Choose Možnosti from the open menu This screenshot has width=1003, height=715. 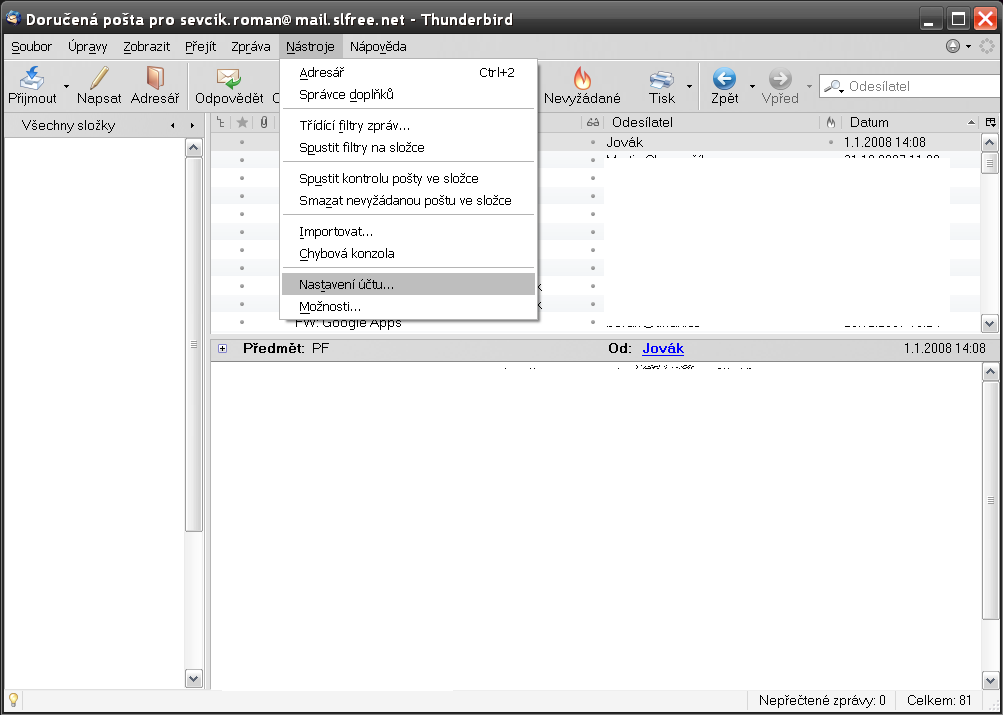point(330,306)
